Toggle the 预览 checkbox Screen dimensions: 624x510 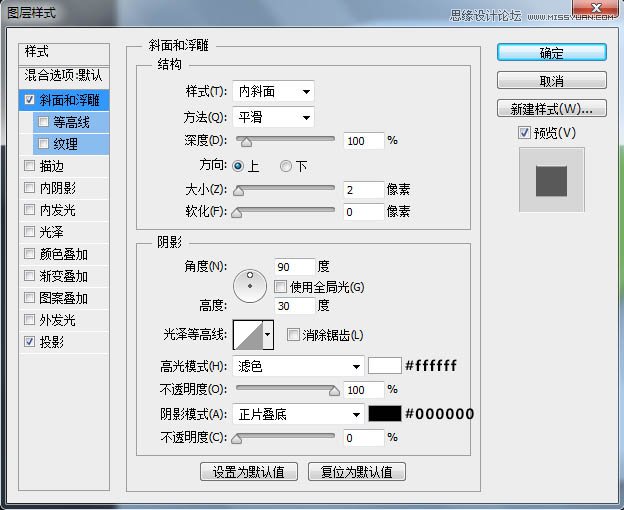pyautogui.click(x=525, y=132)
